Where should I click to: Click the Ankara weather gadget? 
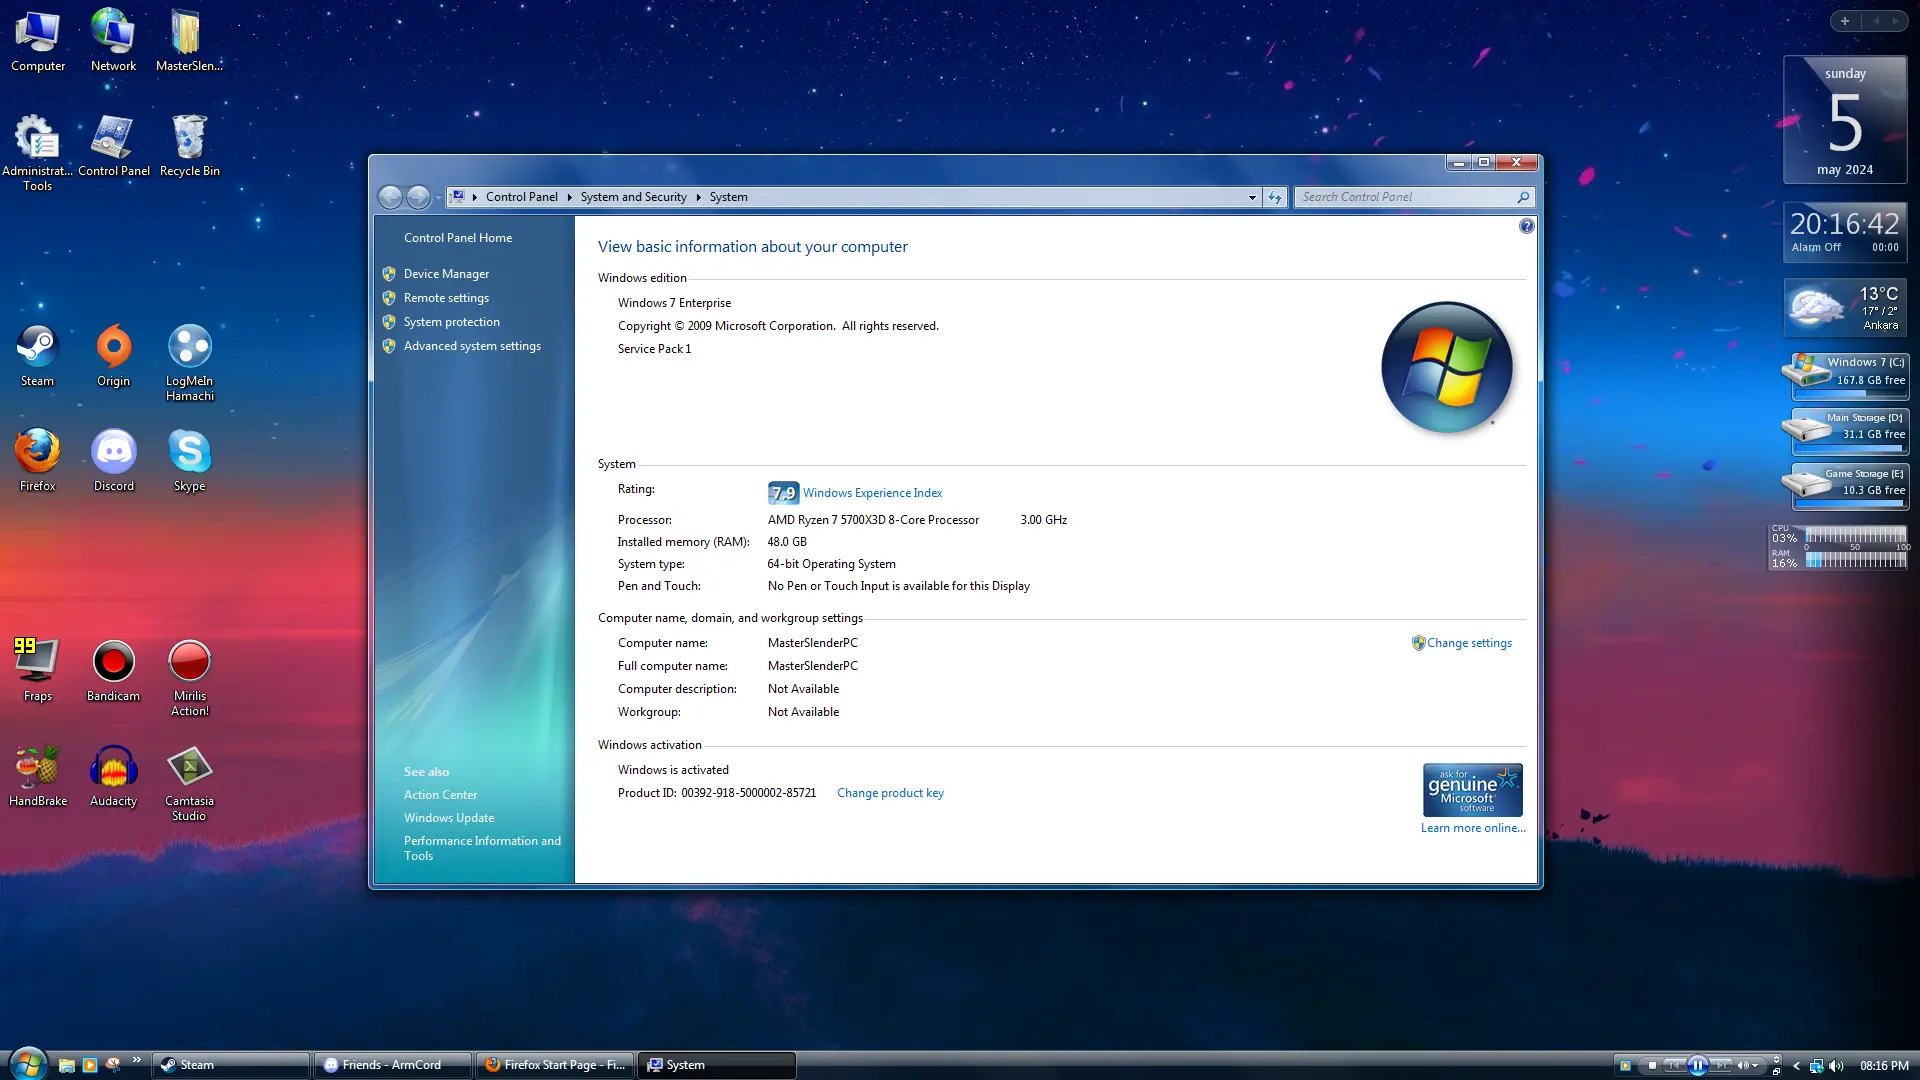tap(1846, 308)
